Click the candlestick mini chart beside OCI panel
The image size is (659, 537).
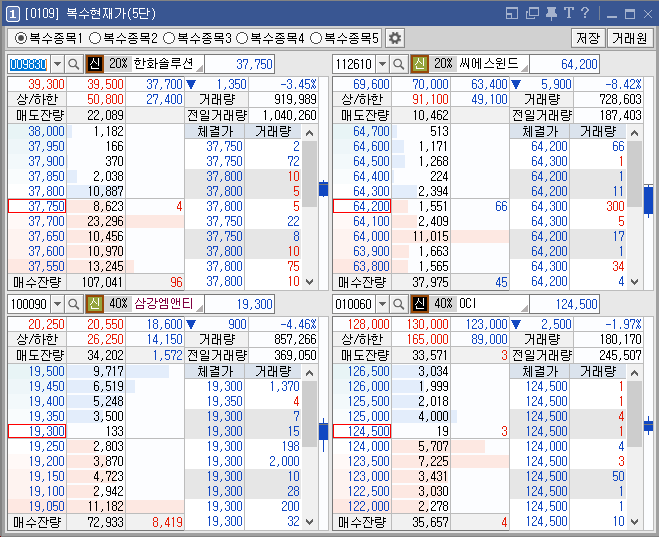pos(648,426)
